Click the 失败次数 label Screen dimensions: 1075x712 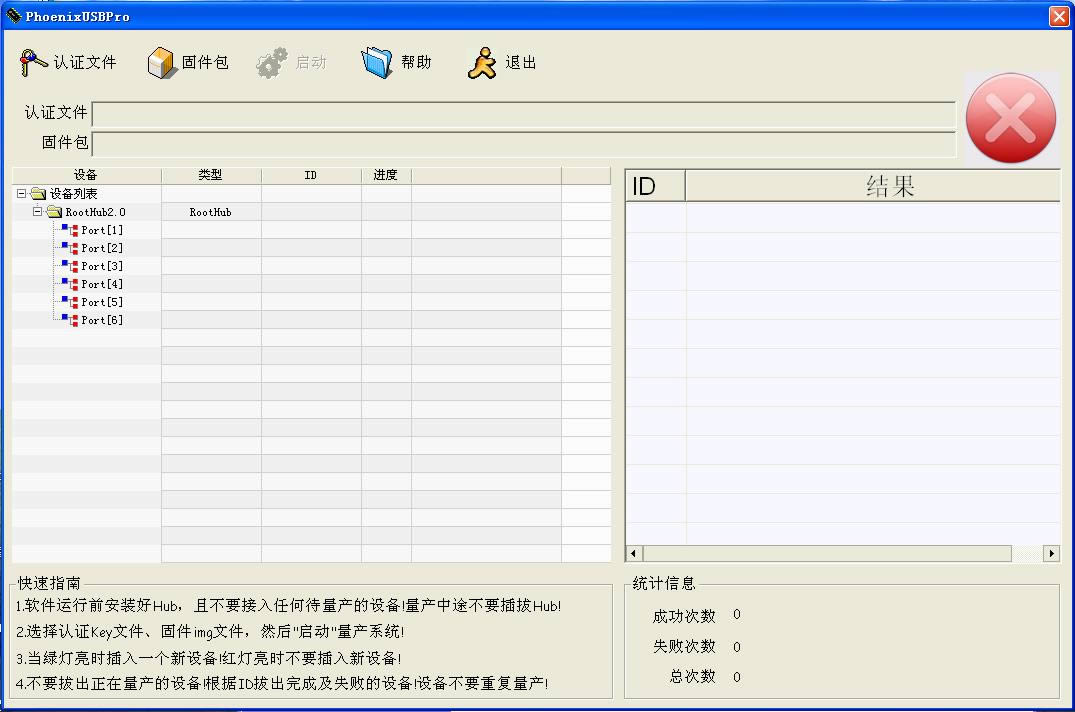coord(684,646)
